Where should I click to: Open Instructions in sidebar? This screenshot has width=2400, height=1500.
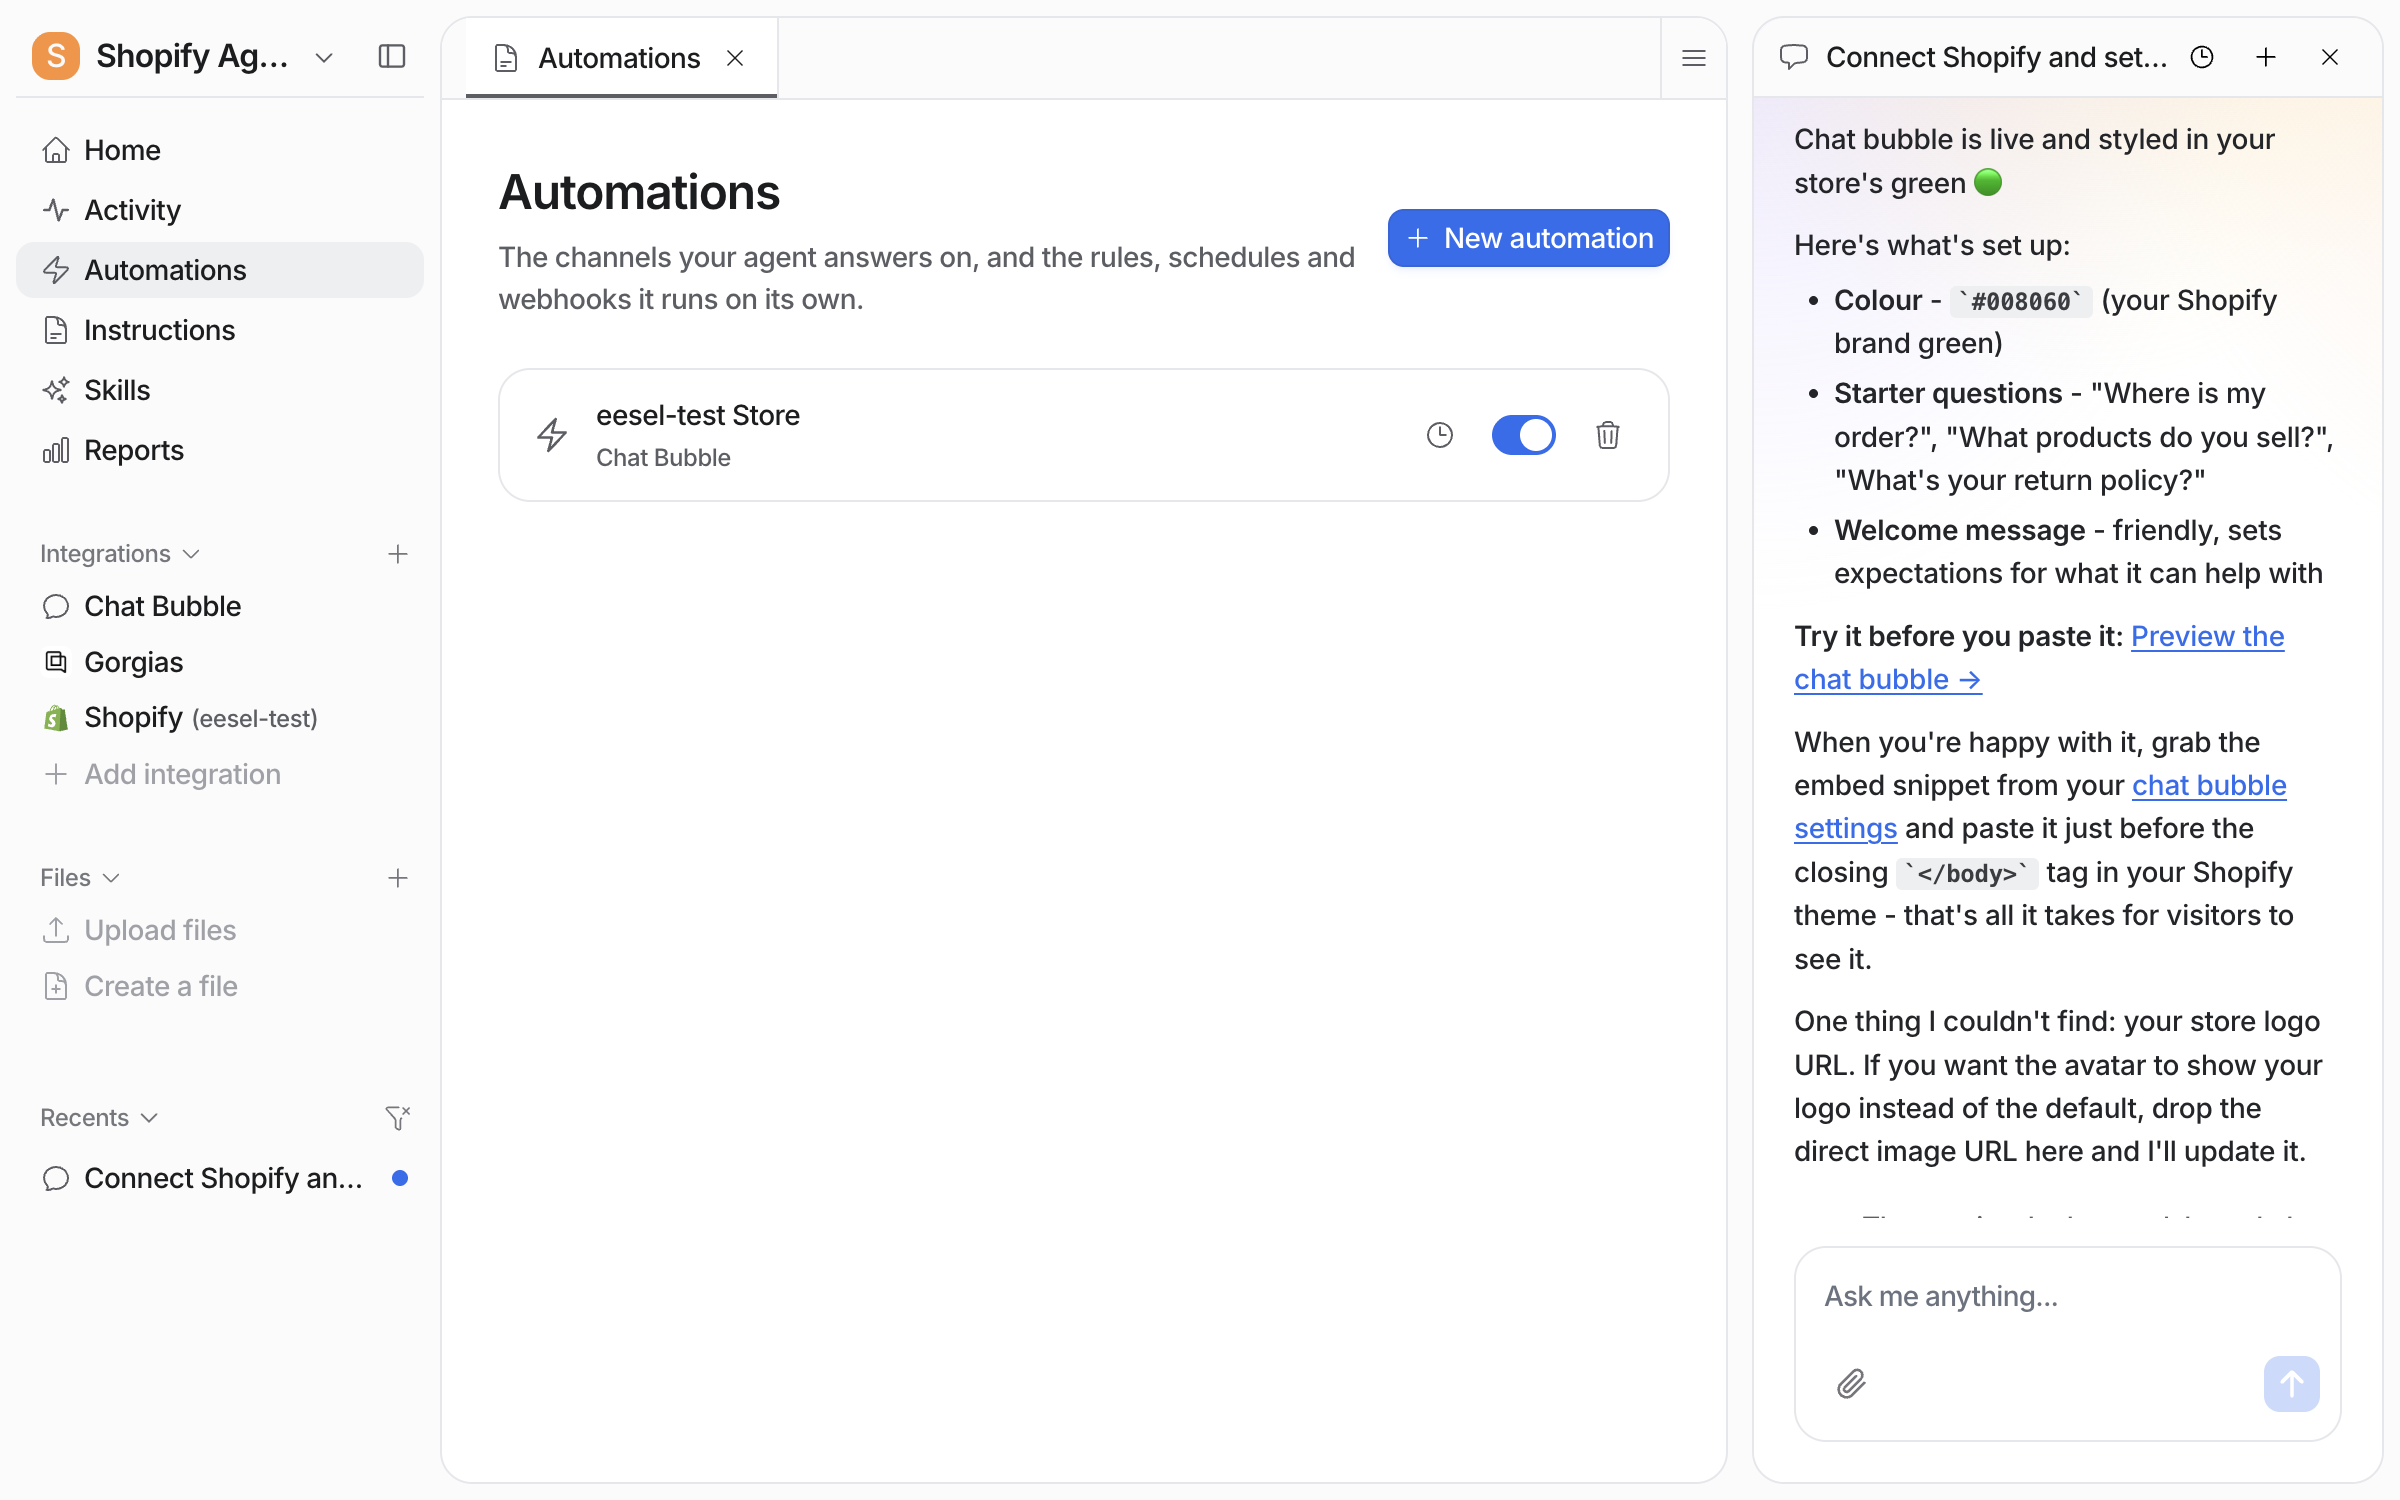click(220, 330)
